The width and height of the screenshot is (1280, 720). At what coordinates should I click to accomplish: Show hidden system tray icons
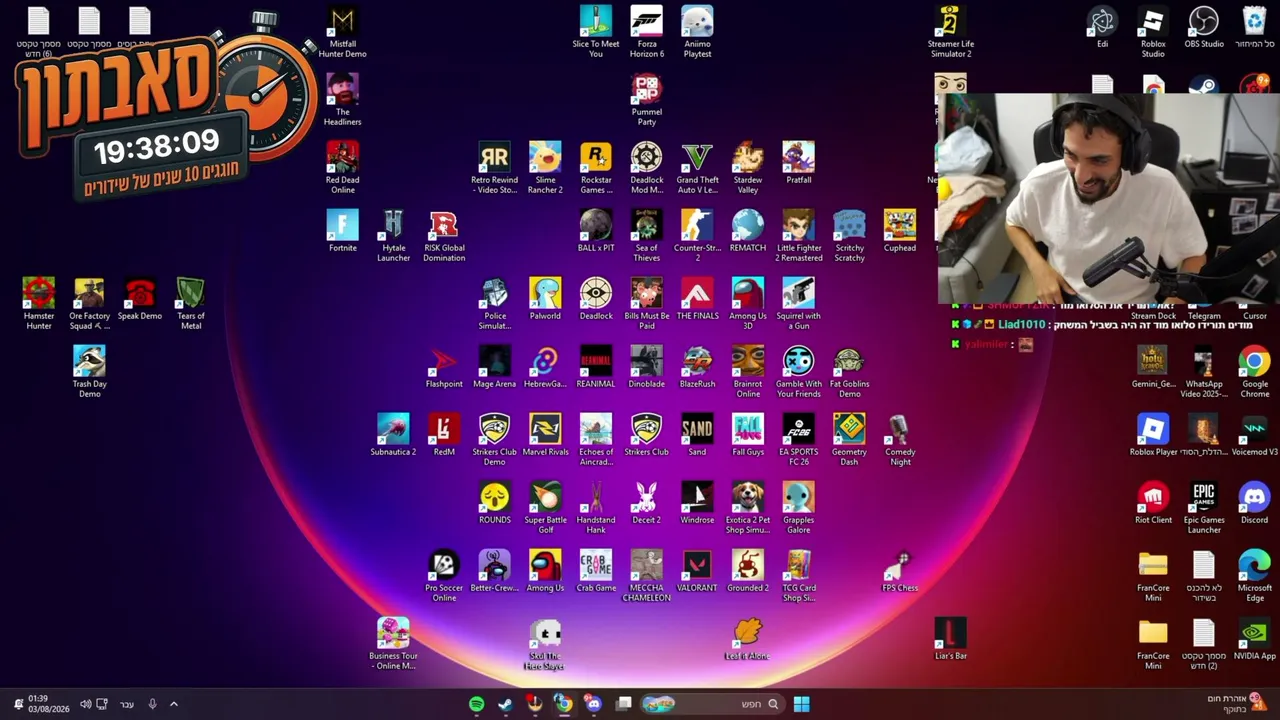[x=173, y=704]
